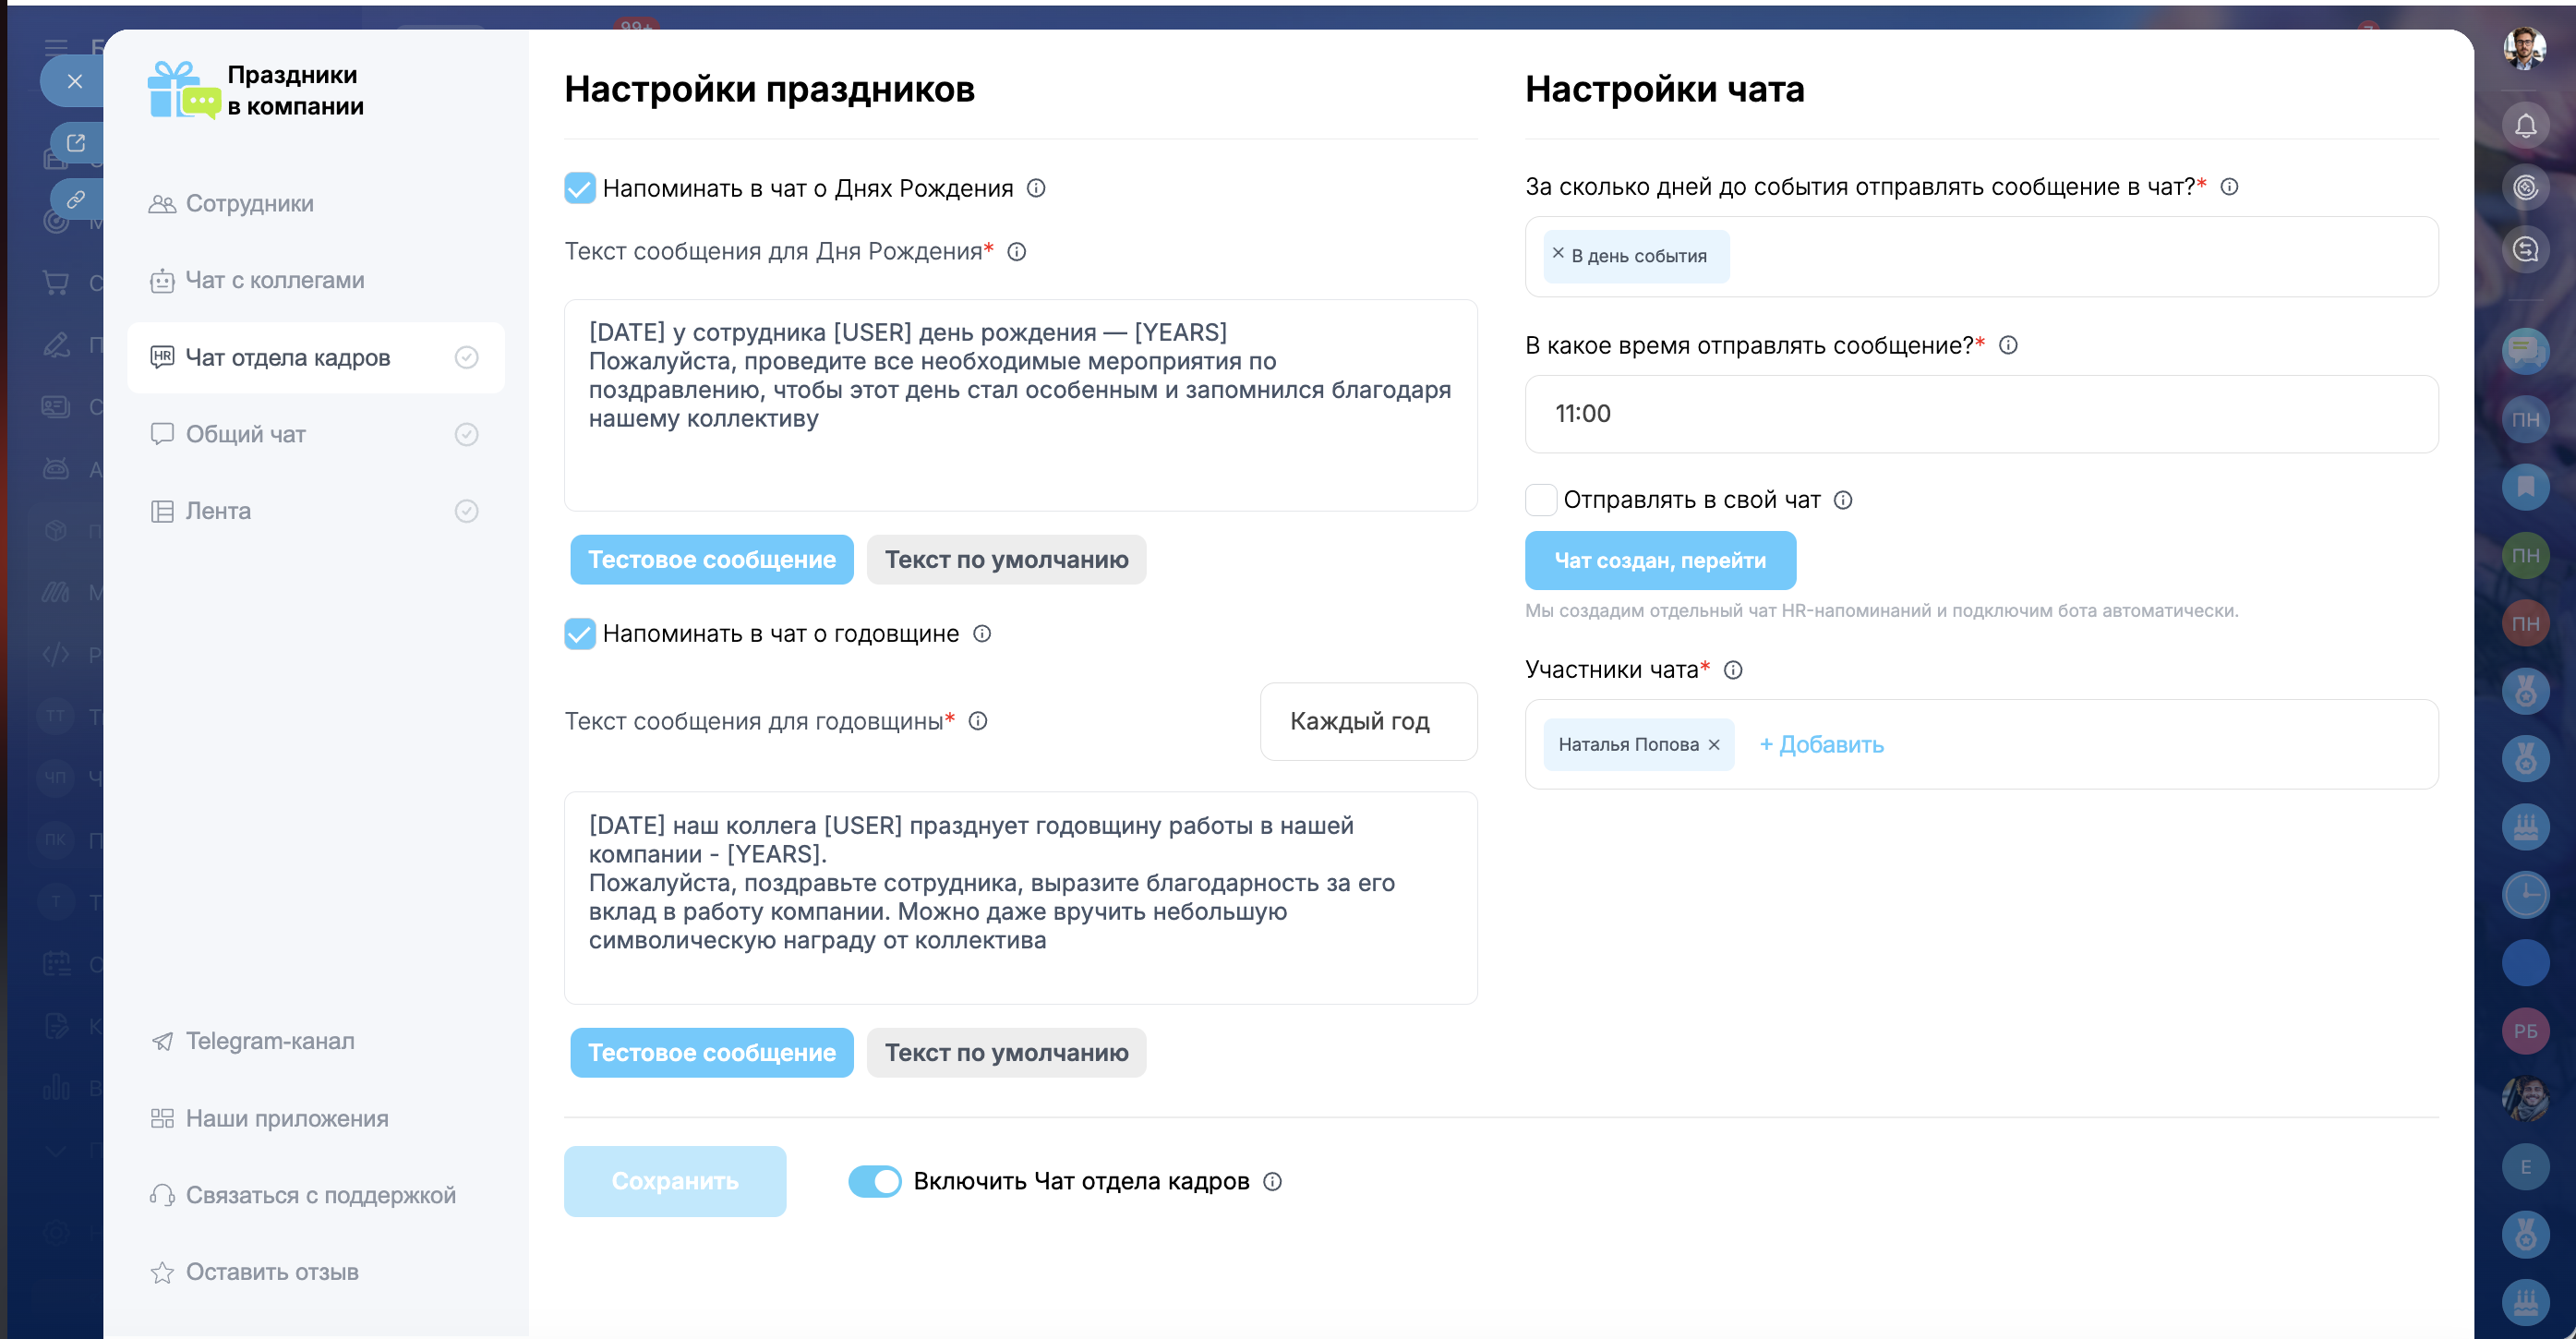Click info icon next to 'Включить Чат отдела кадров'
The width and height of the screenshot is (2576, 1339).
(x=1272, y=1182)
